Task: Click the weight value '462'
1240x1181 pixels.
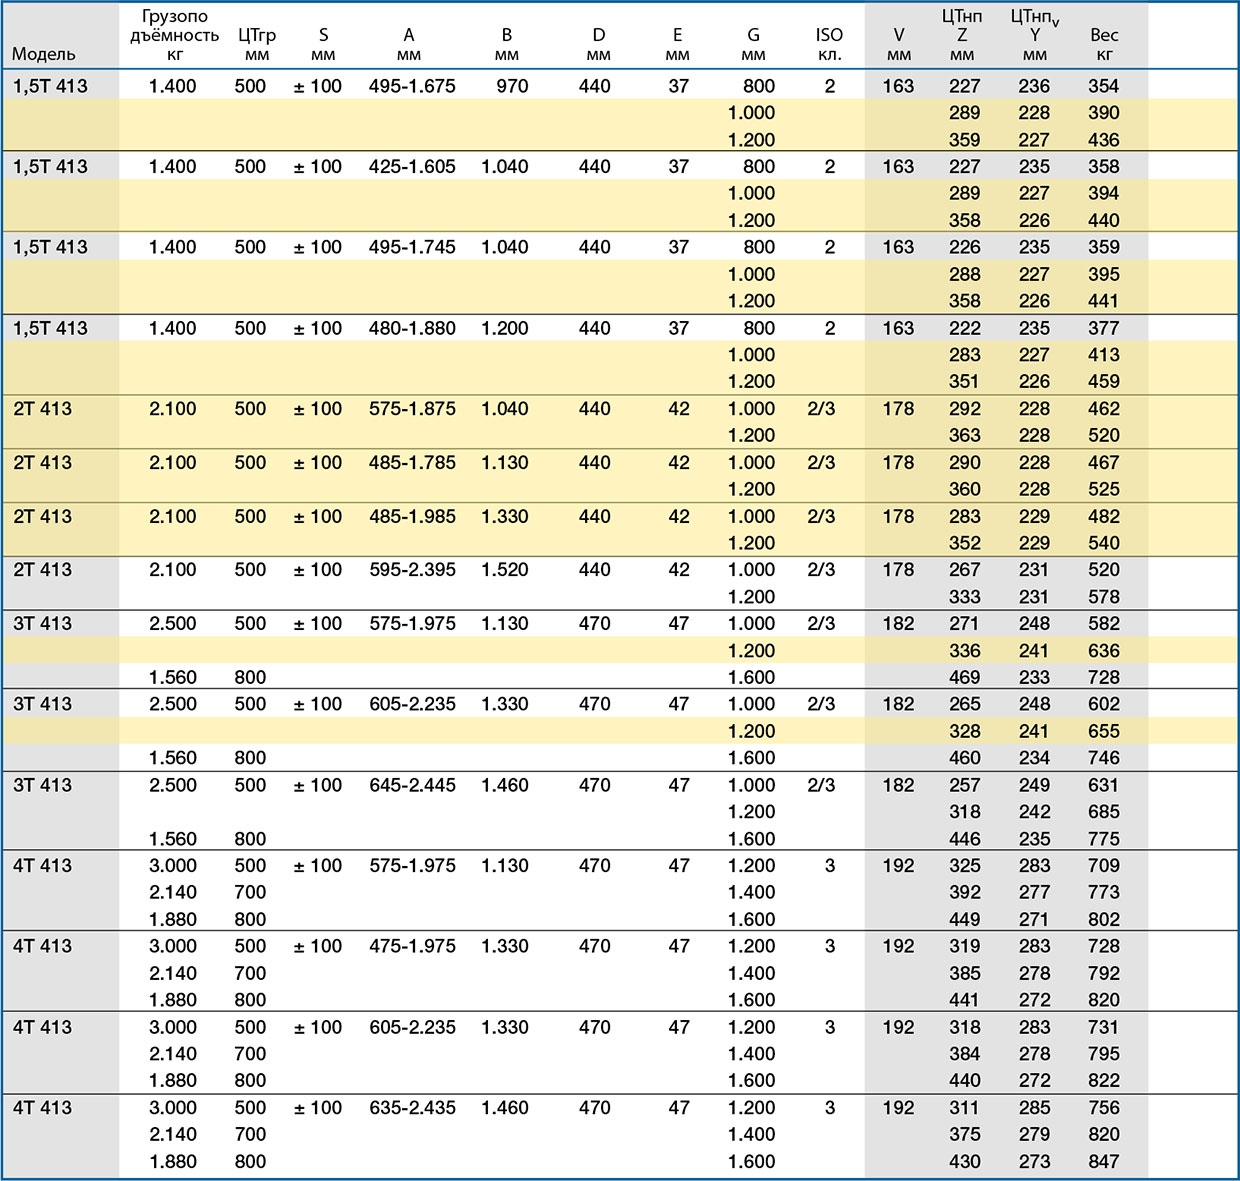Action: pos(1104,409)
